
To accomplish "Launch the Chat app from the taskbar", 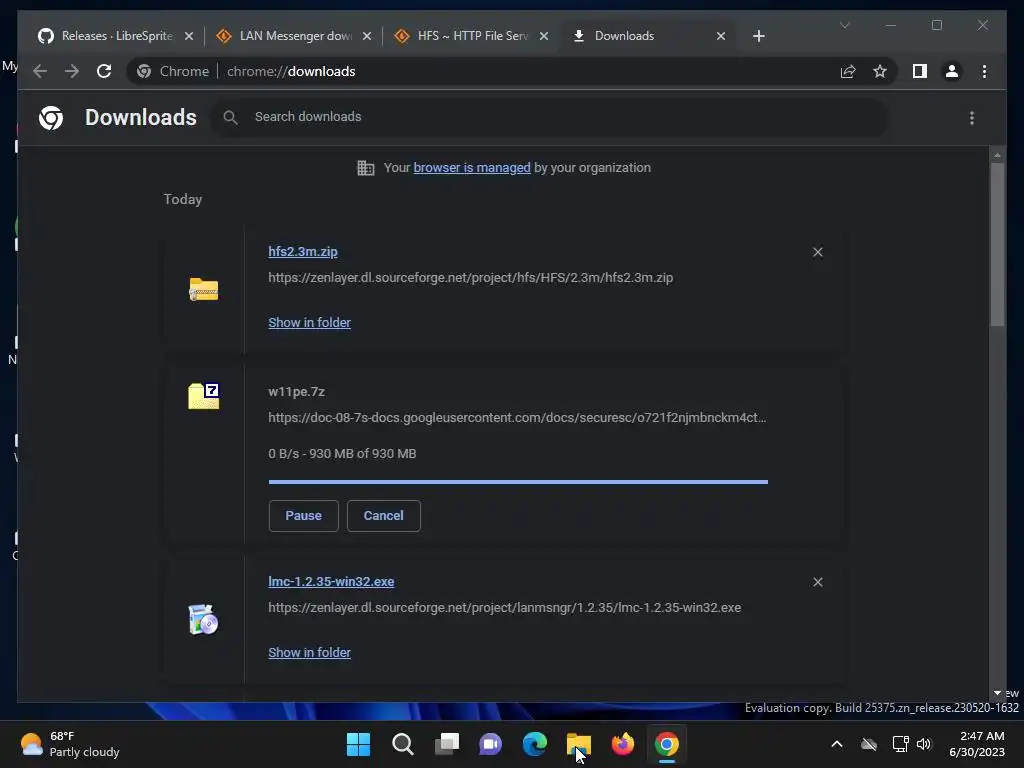I will pos(490,744).
